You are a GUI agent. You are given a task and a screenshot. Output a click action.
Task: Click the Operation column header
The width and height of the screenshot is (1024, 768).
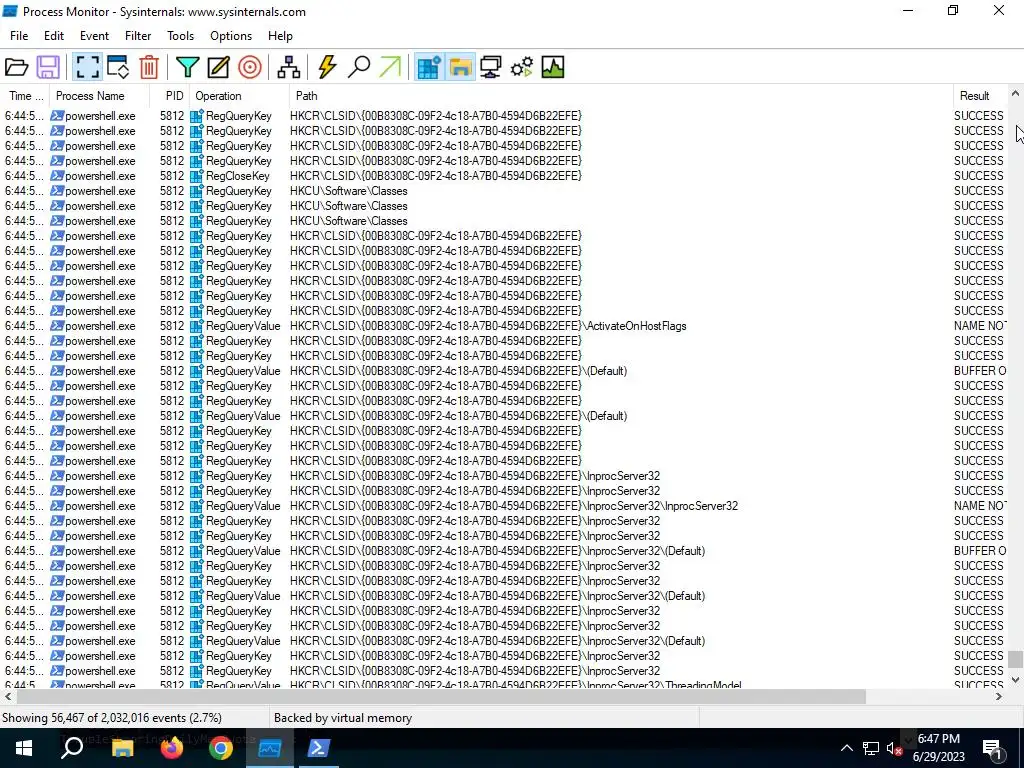(x=239, y=96)
